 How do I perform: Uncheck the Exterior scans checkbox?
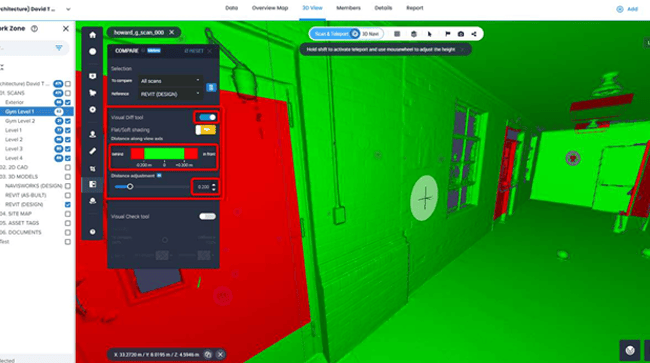point(68,102)
